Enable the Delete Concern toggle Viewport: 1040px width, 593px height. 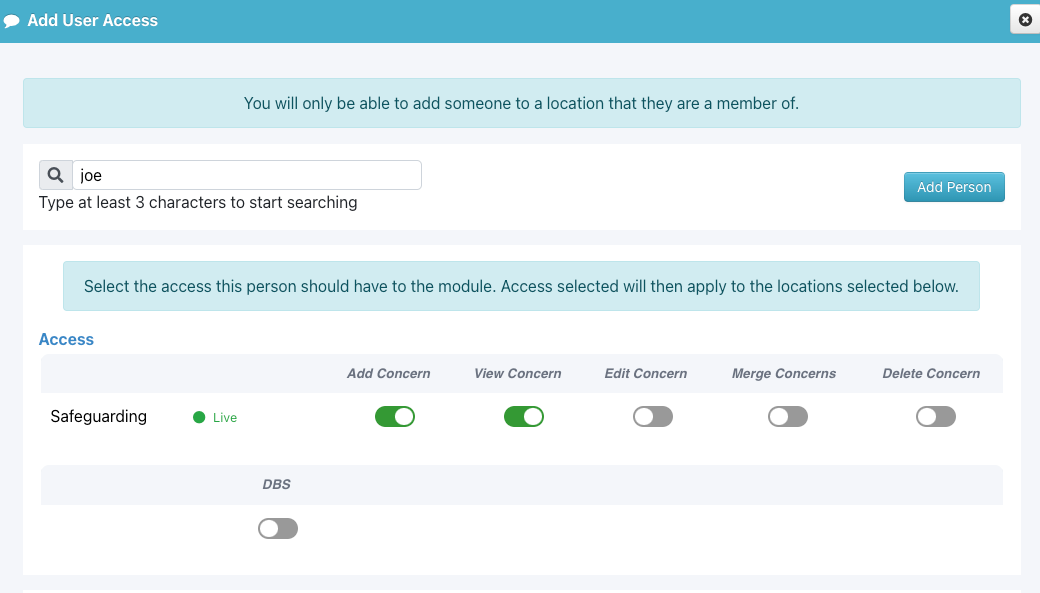coord(936,417)
